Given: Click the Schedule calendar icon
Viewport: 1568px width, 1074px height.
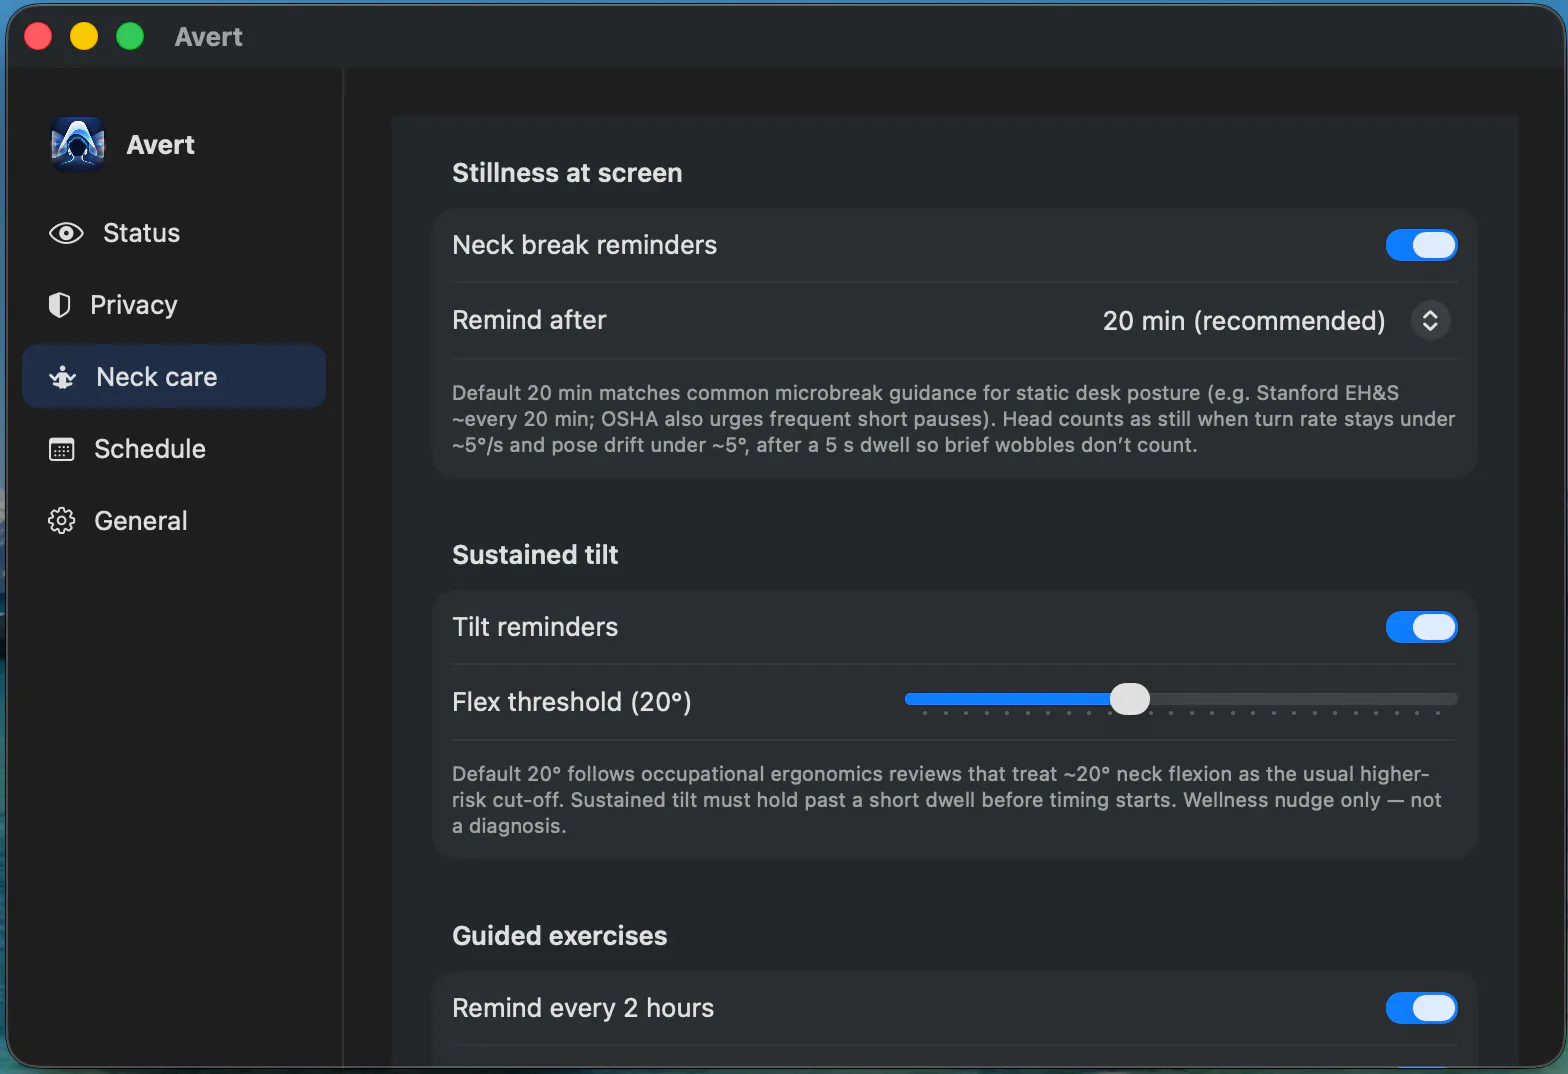Looking at the screenshot, I should point(62,449).
